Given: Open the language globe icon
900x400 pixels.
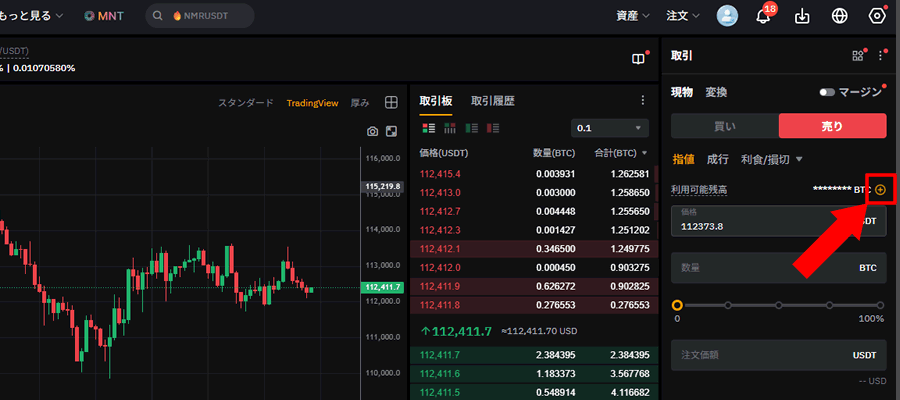Looking at the screenshot, I should pyautogui.click(x=839, y=16).
